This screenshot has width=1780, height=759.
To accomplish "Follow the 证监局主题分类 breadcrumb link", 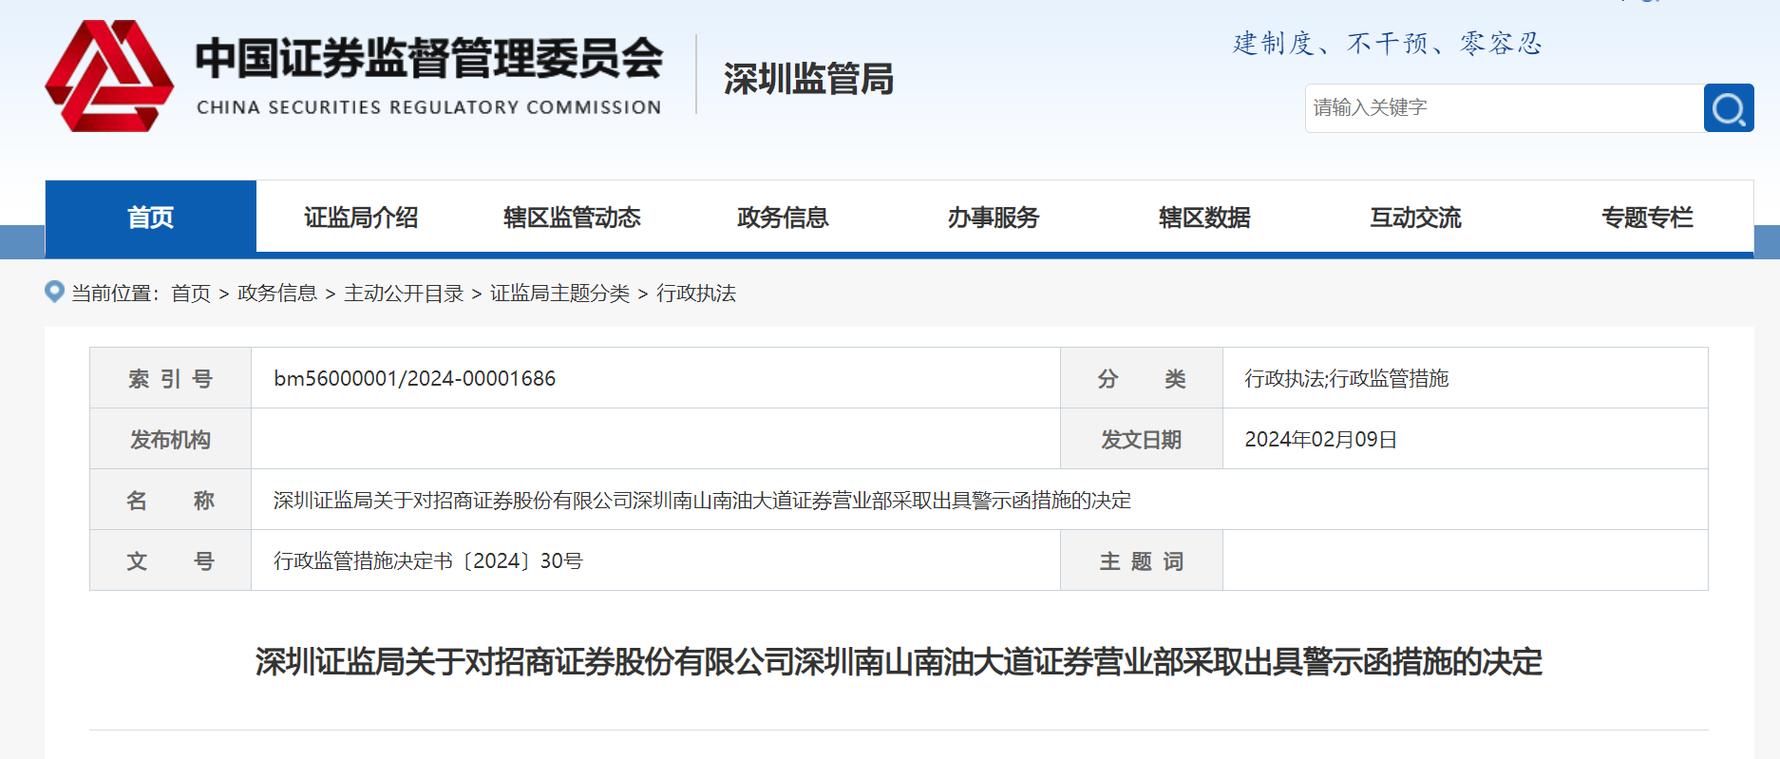I will pos(560,293).
